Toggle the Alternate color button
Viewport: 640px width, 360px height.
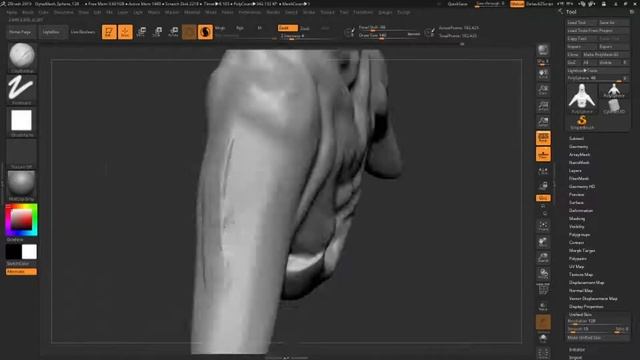pyautogui.click(x=21, y=272)
